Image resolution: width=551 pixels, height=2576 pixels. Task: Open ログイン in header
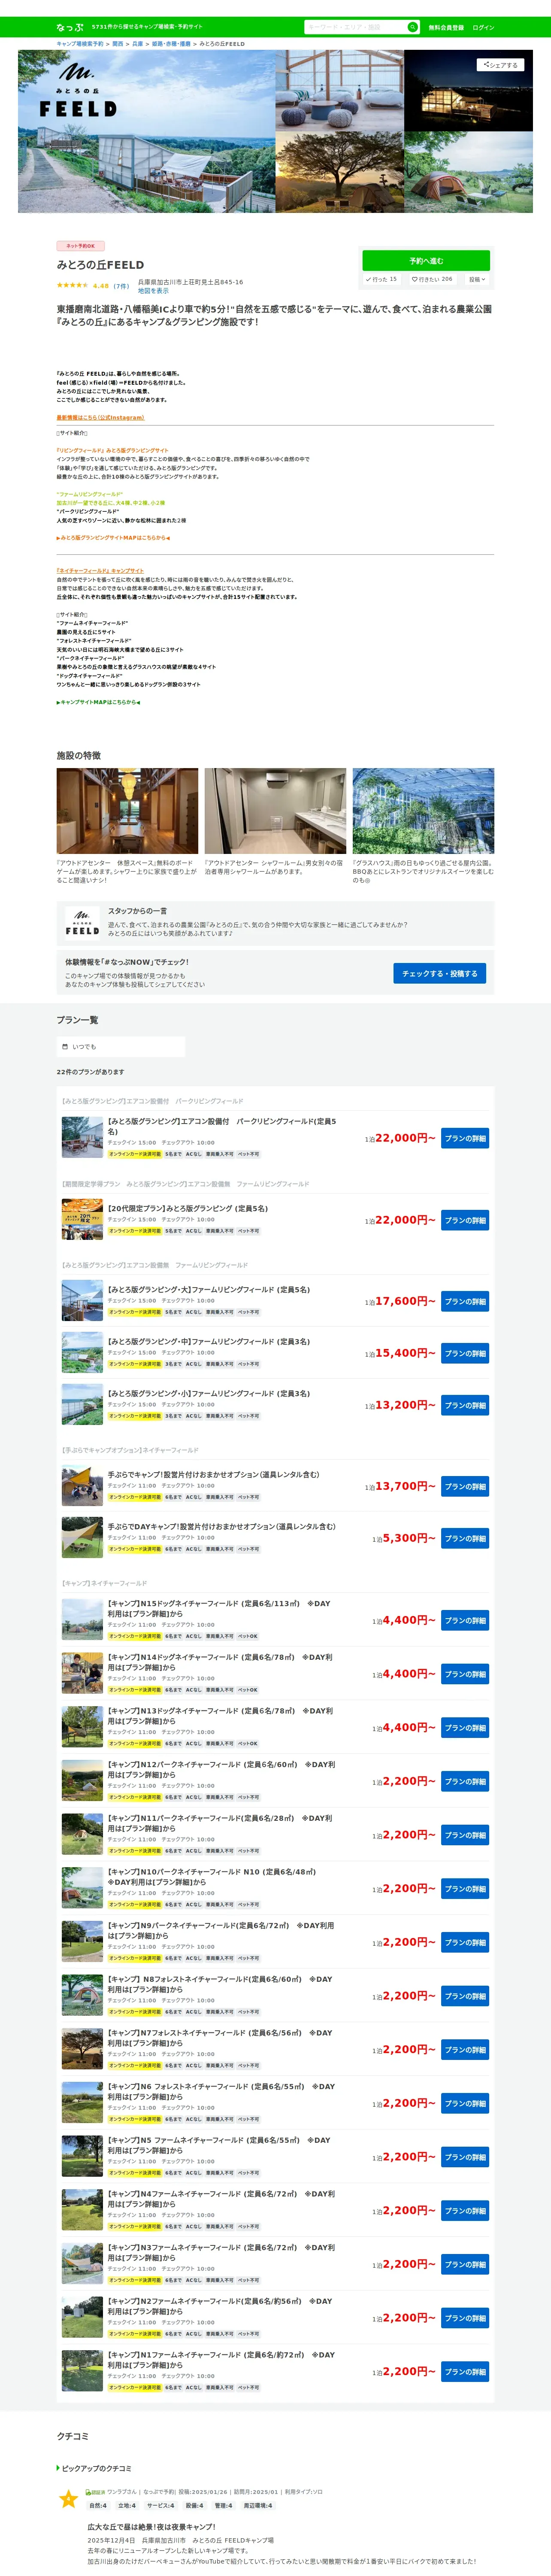click(x=483, y=27)
